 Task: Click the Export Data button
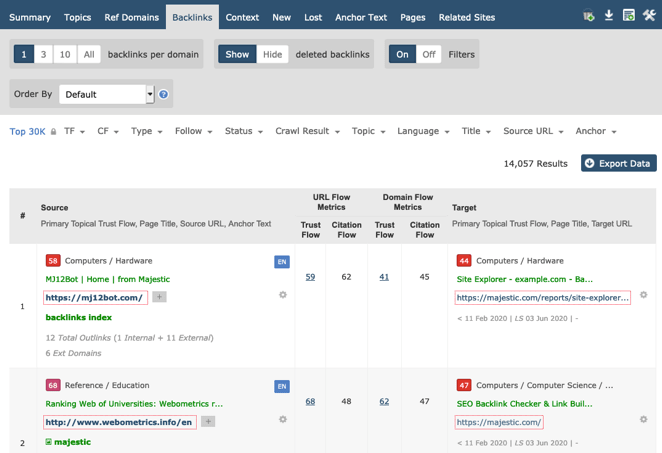click(618, 163)
